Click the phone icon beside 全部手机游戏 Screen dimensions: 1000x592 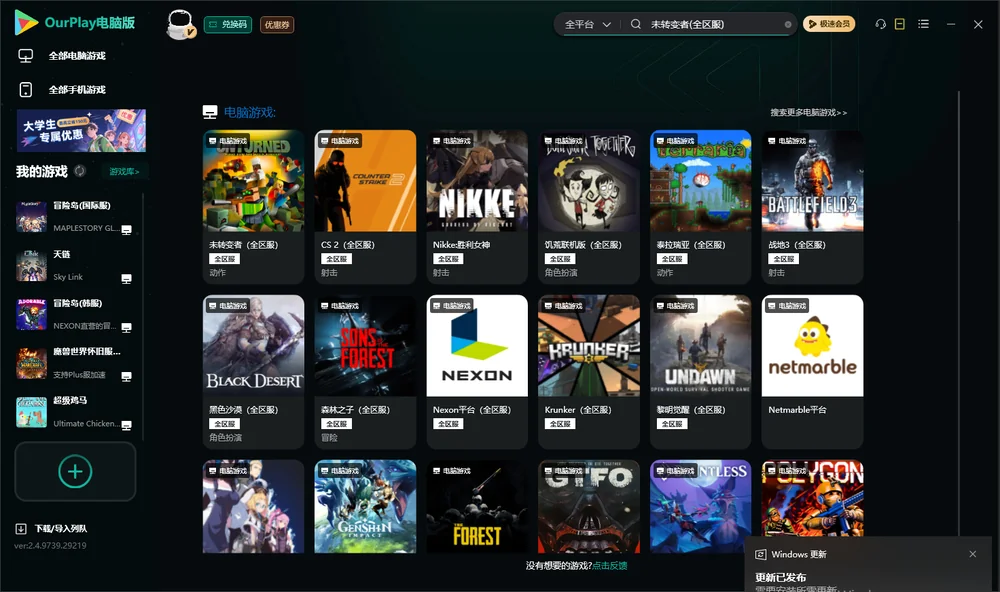[26, 90]
